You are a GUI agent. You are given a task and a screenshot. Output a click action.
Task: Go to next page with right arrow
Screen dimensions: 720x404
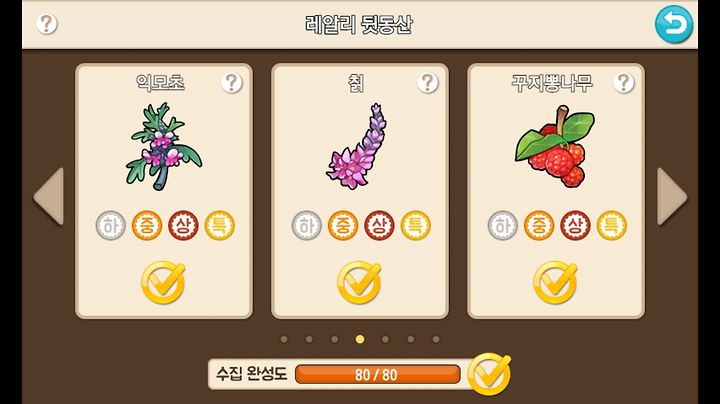pos(672,196)
